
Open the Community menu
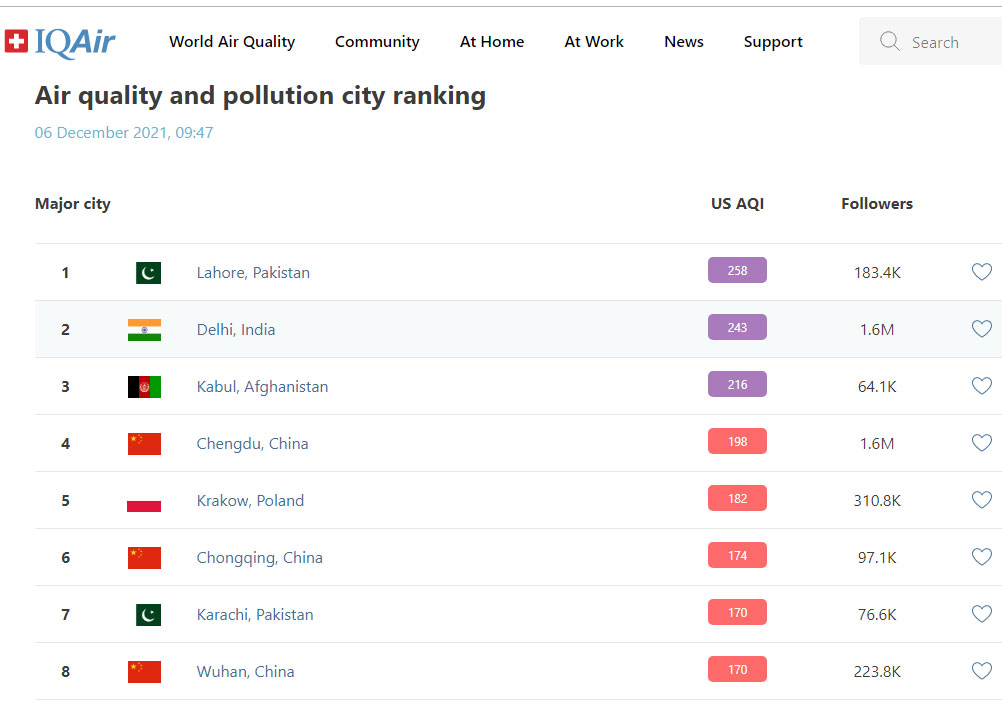coord(377,42)
